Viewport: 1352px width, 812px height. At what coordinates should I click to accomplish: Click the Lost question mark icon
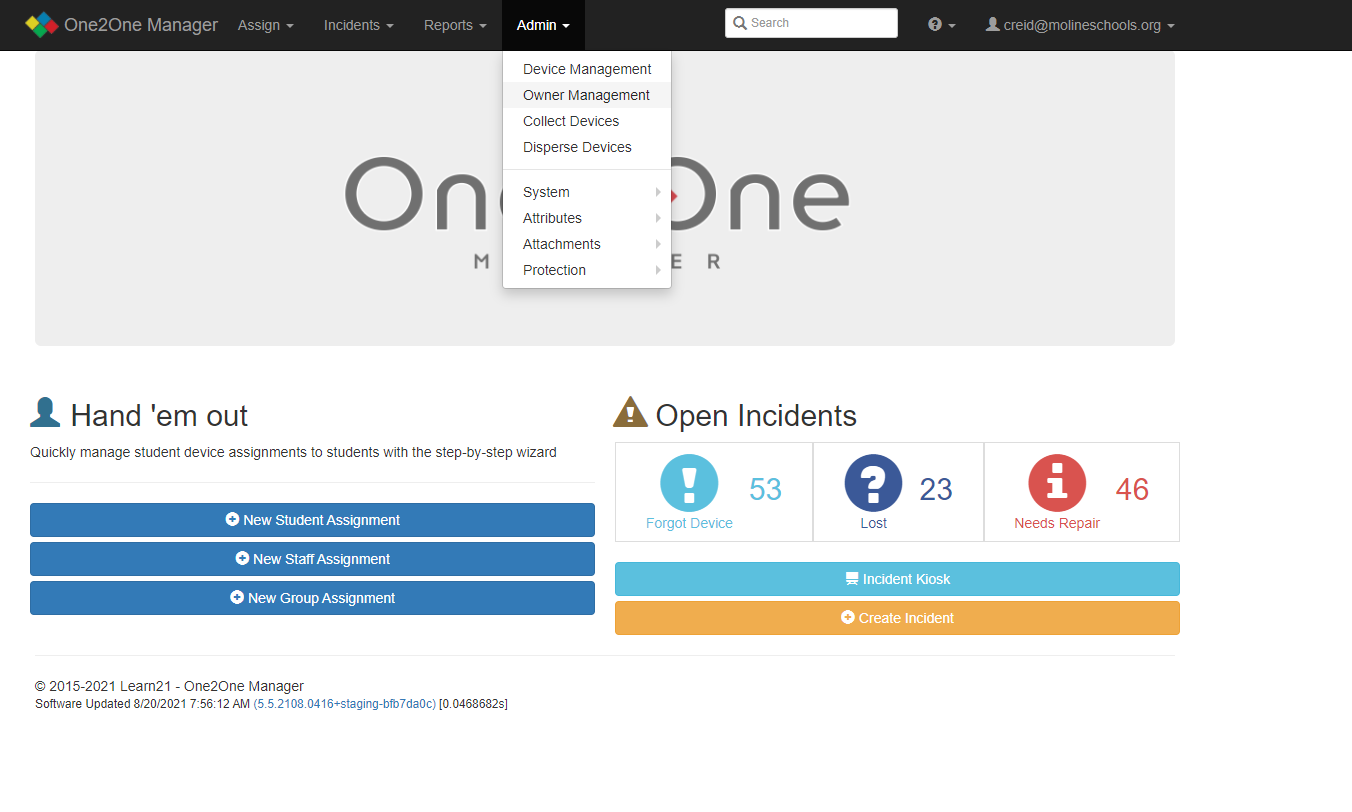(873, 483)
